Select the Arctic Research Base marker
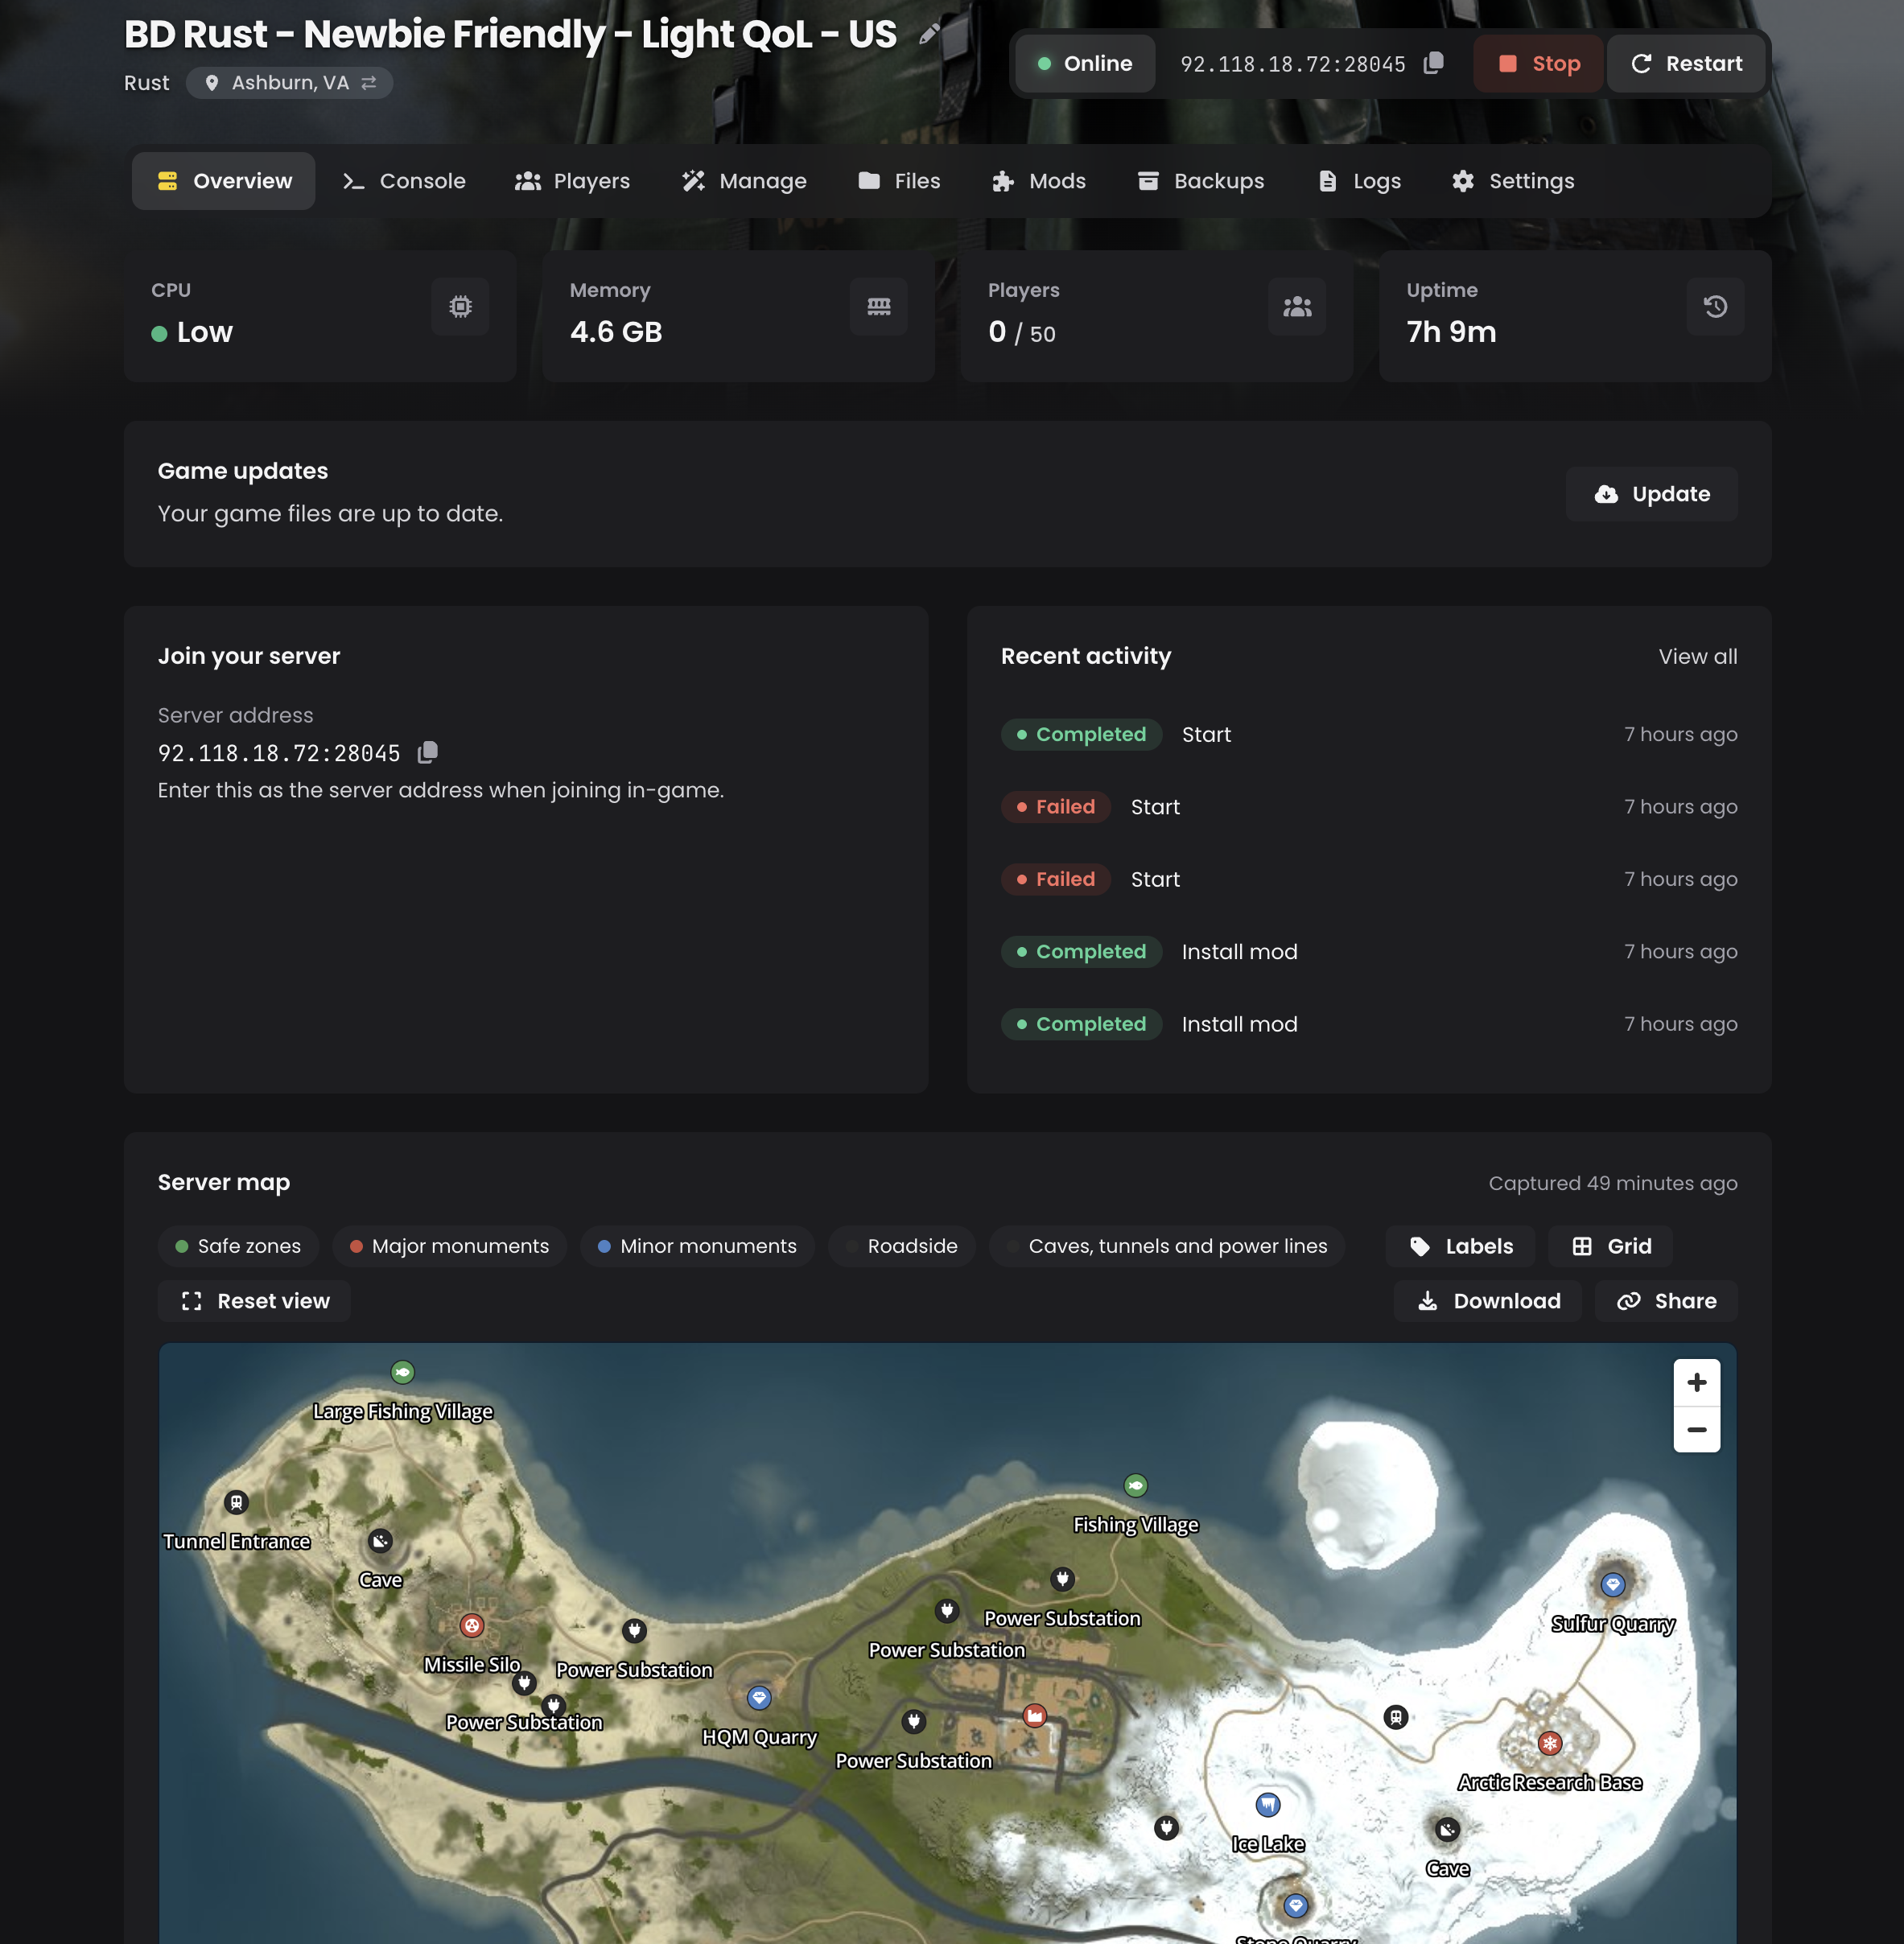This screenshot has width=1904, height=1944. point(1550,1743)
